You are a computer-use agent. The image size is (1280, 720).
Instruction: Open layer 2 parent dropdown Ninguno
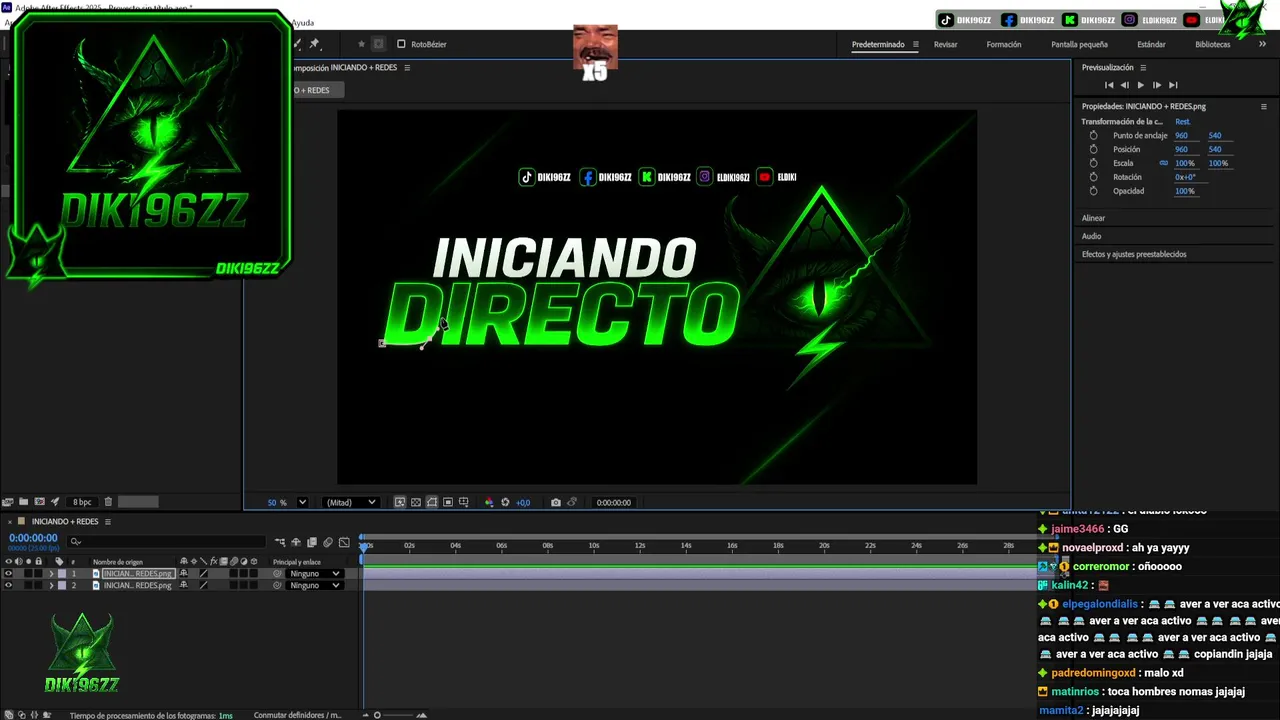[x=314, y=585]
